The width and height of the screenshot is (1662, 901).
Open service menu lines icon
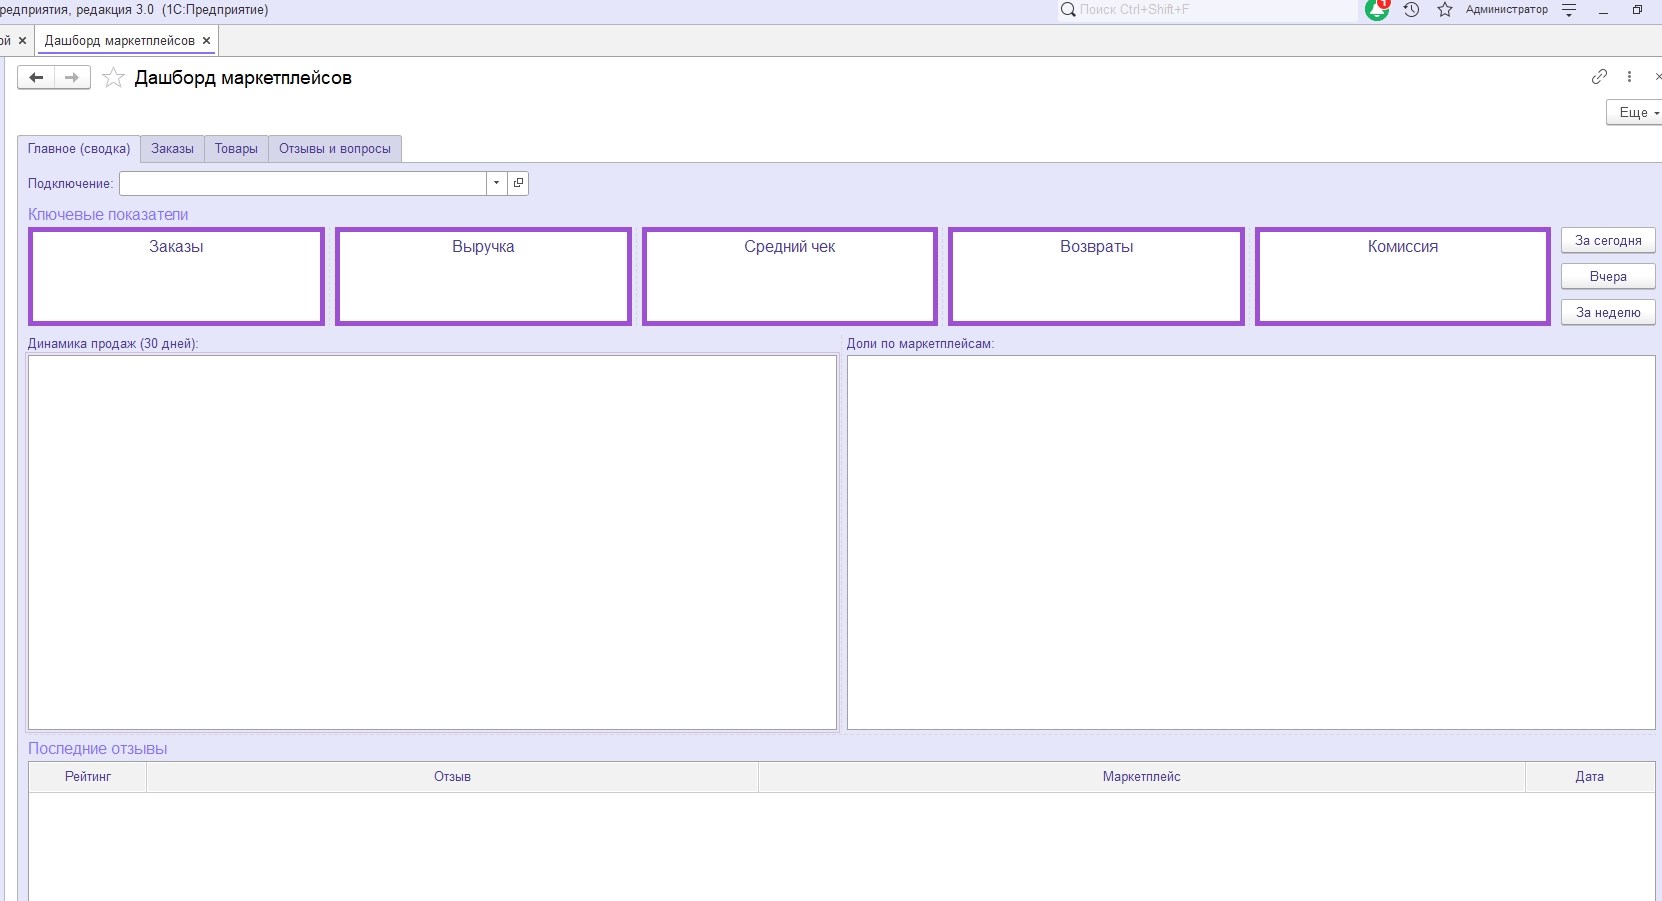[x=1569, y=10]
